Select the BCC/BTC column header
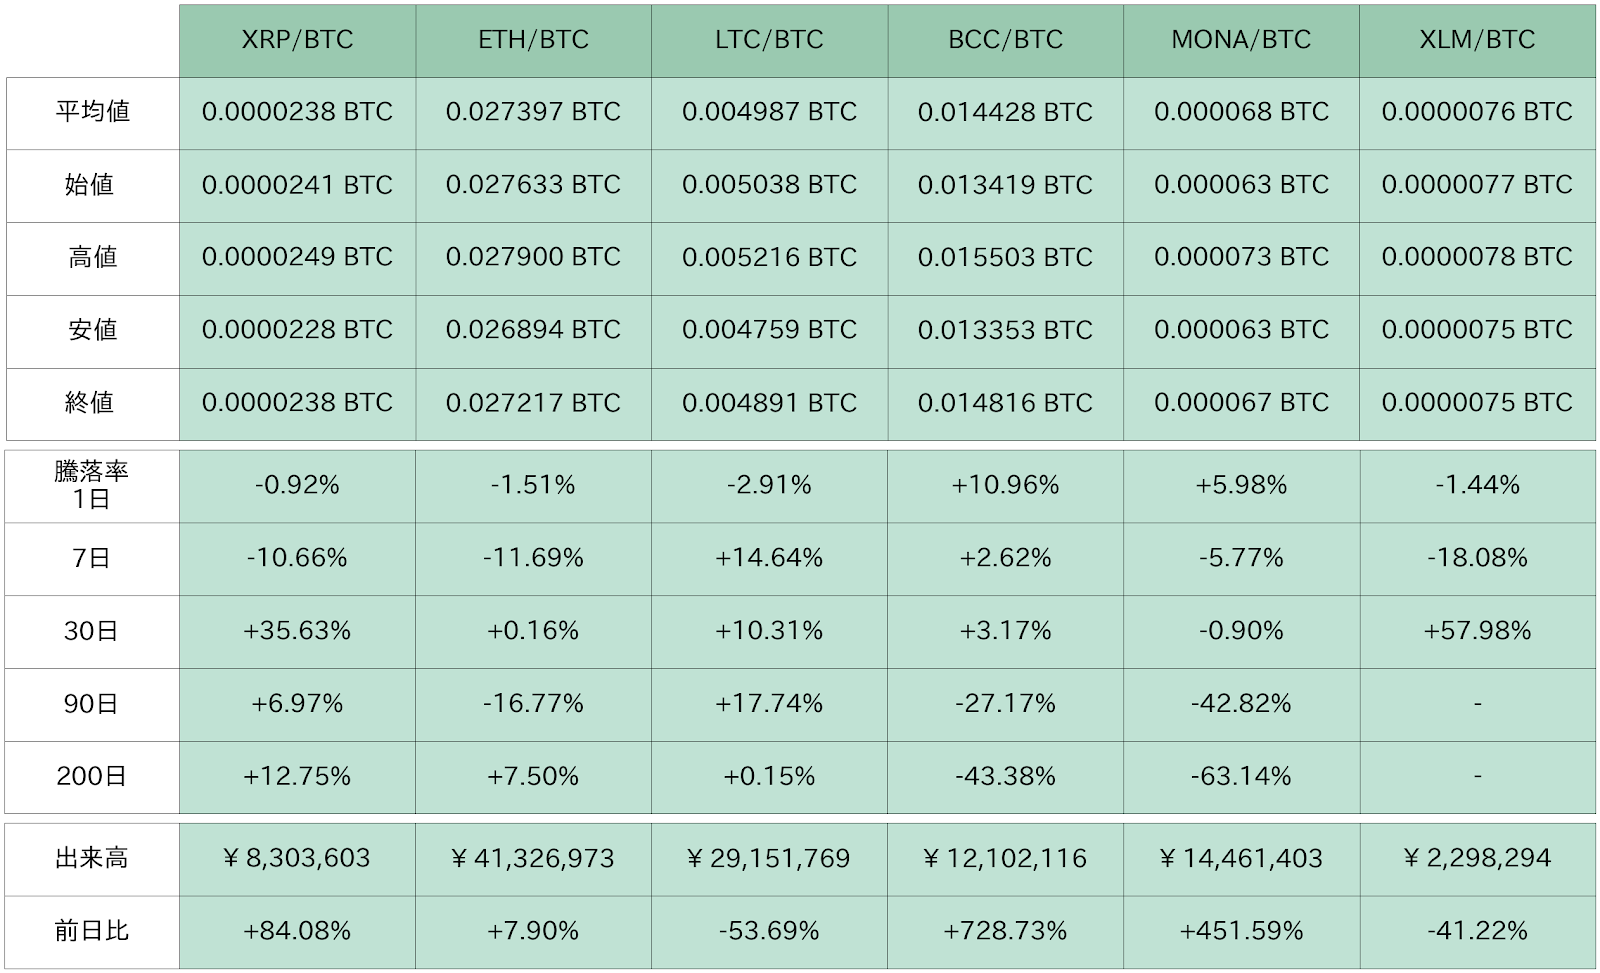Image resolution: width=1600 pixels, height=973 pixels. tap(1005, 40)
